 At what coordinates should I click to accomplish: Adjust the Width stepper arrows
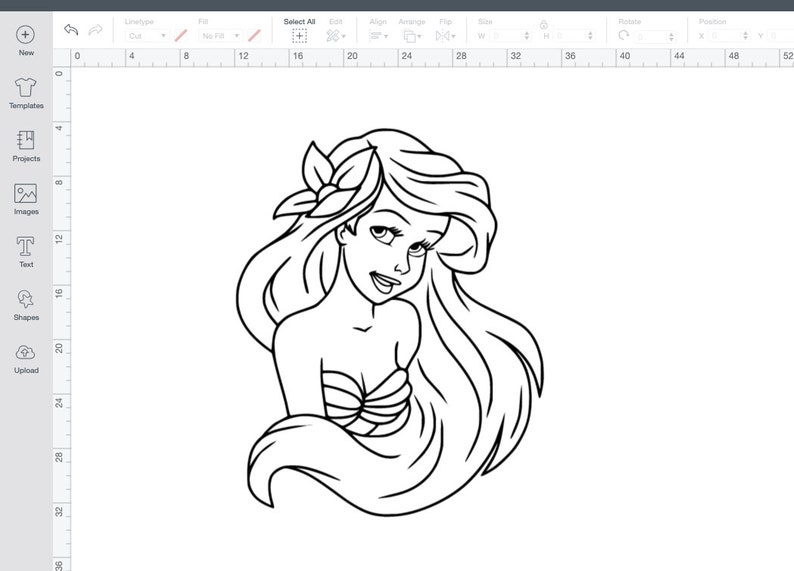[527, 36]
